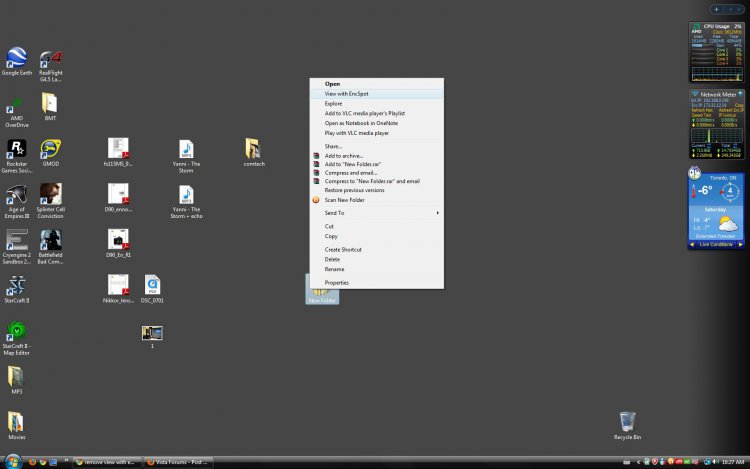Select the DSC_0701 PSD file icon
Image resolution: width=750 pixels, height=469 pixels.
point(152,289)
